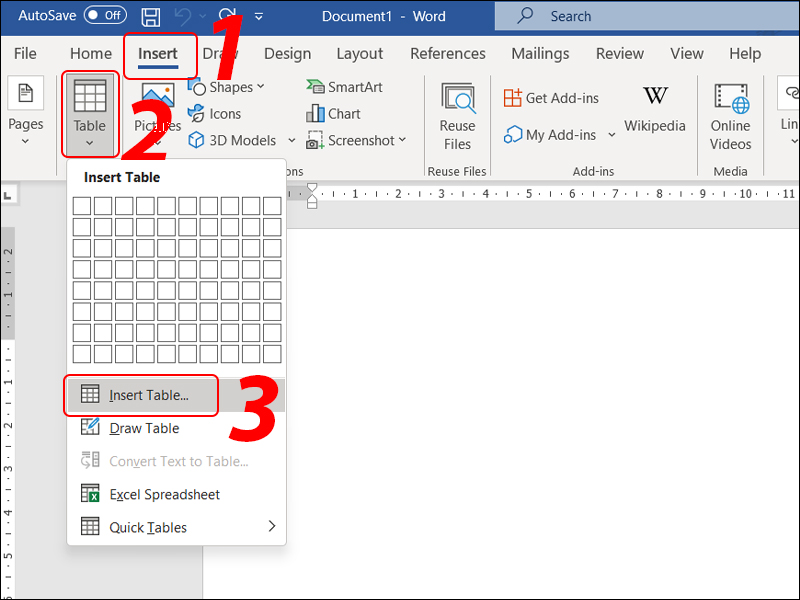Expand the Quick Tables submenu

tap(175, 527)
